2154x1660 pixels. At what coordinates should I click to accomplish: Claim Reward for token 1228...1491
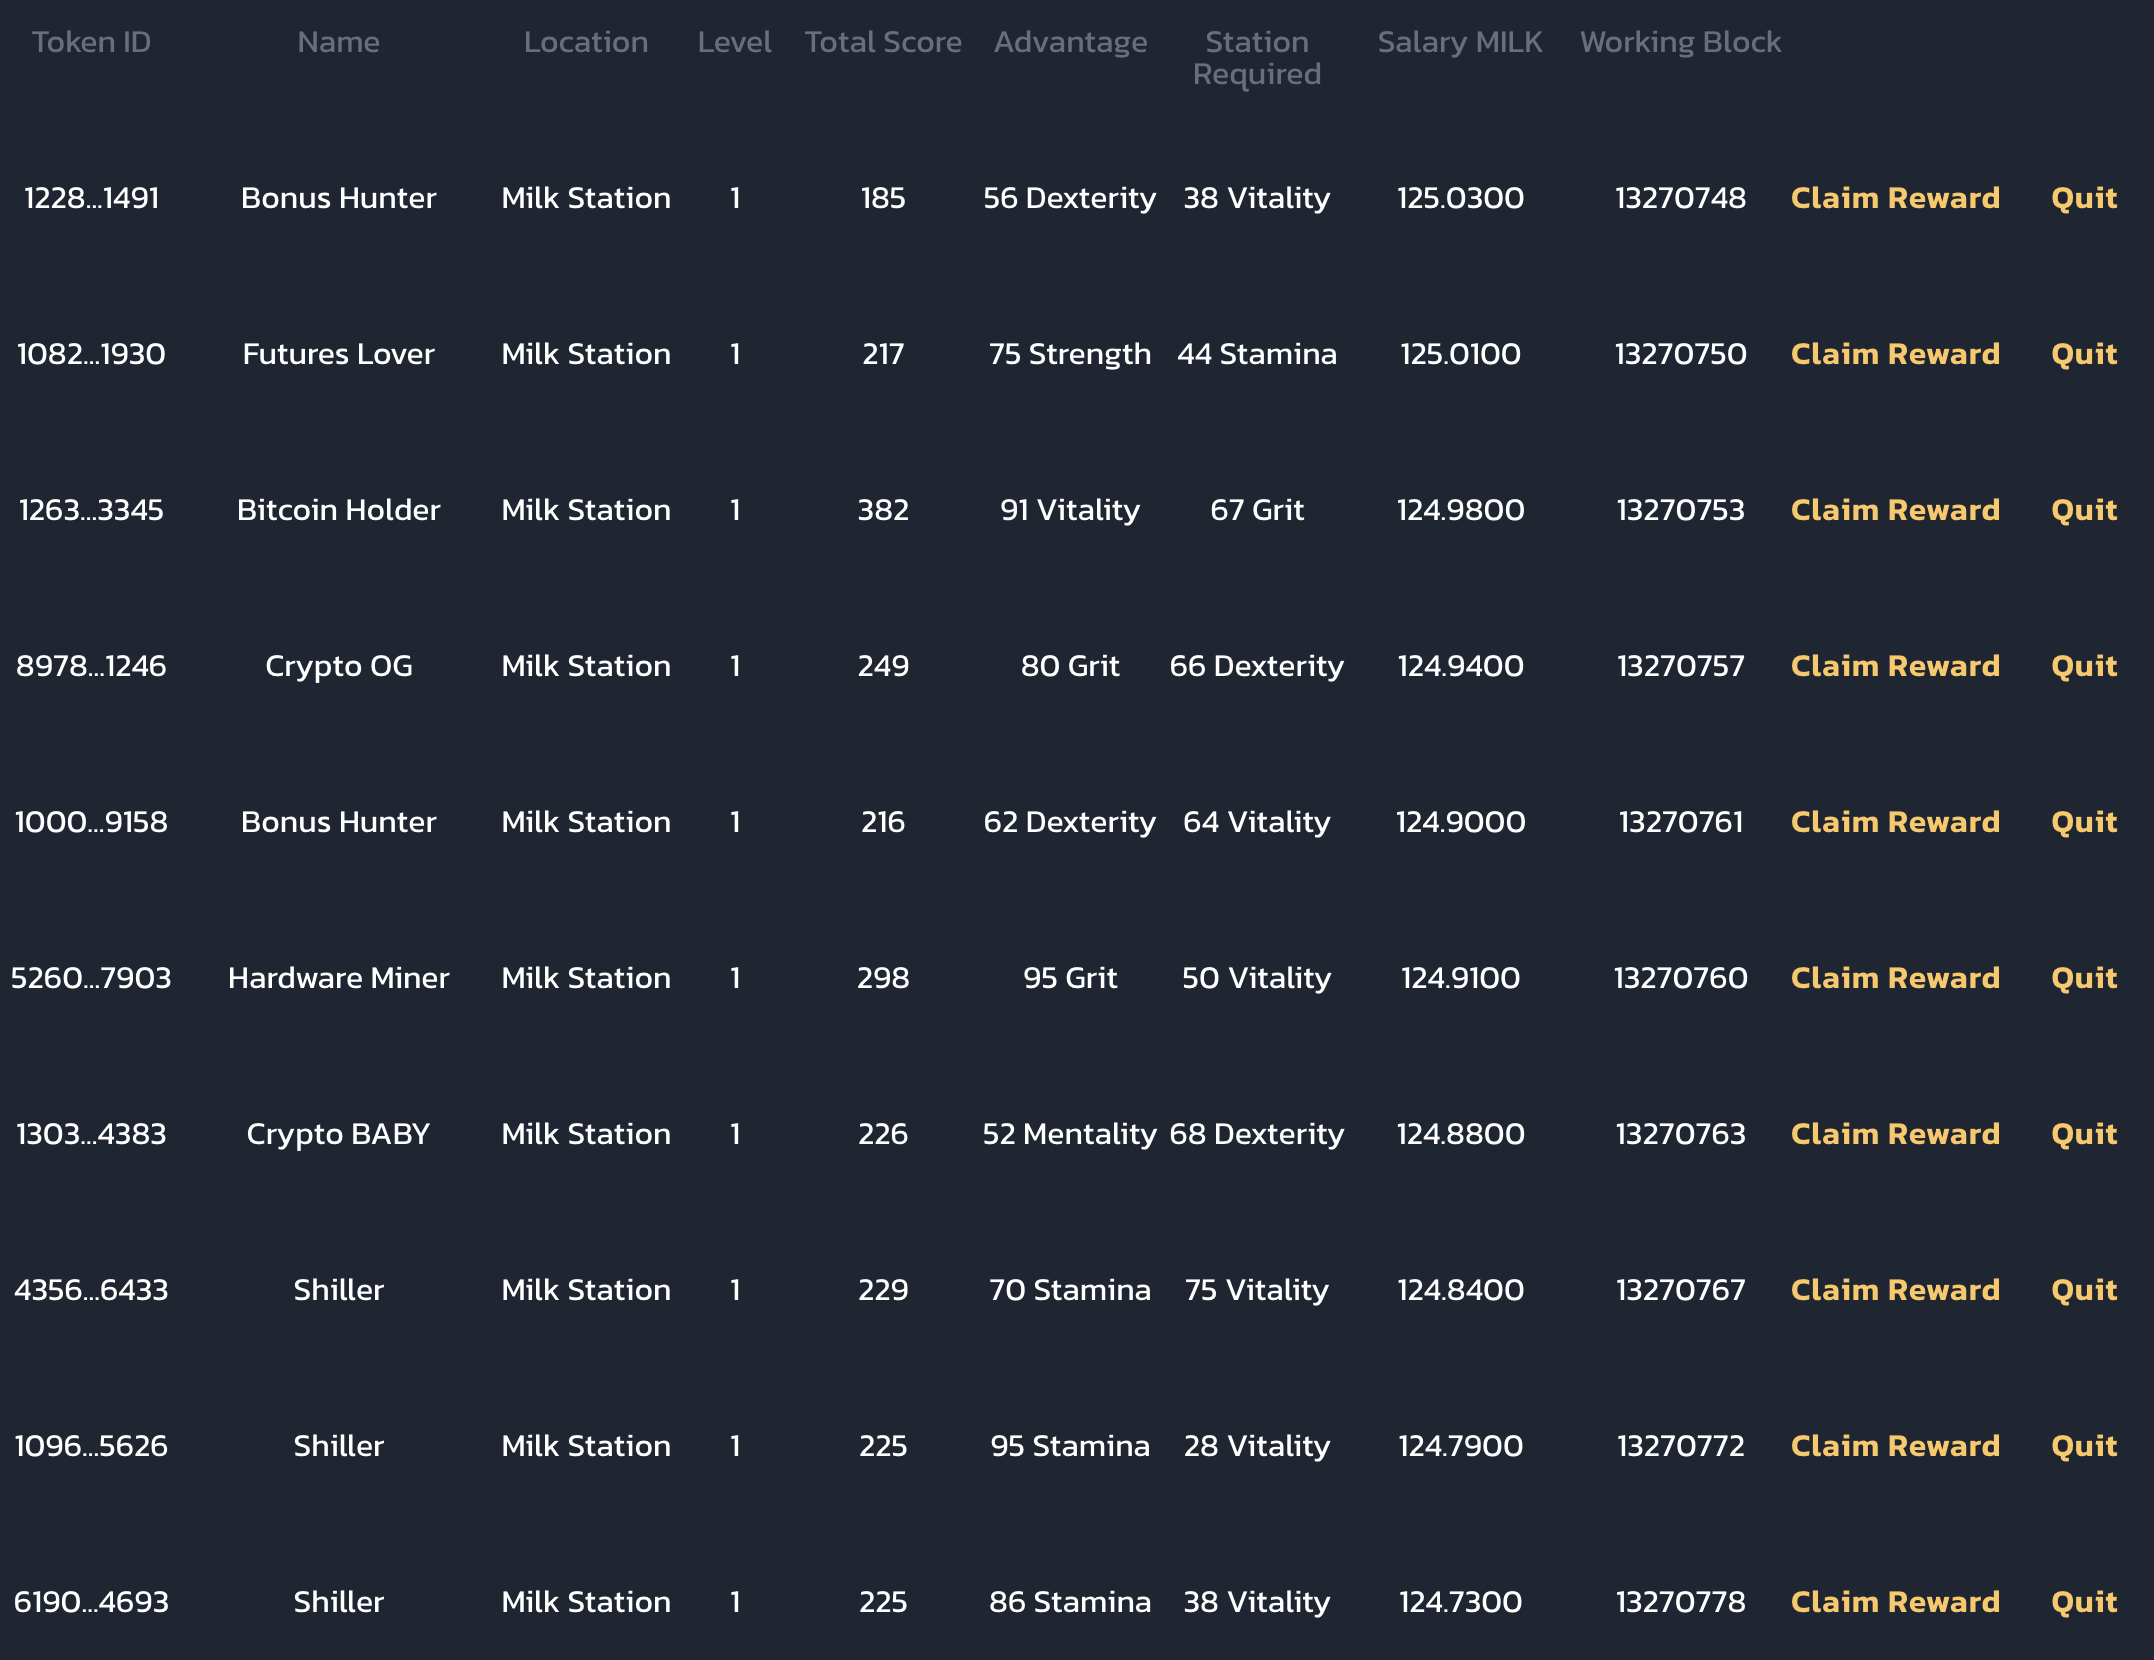point(1895,198)
